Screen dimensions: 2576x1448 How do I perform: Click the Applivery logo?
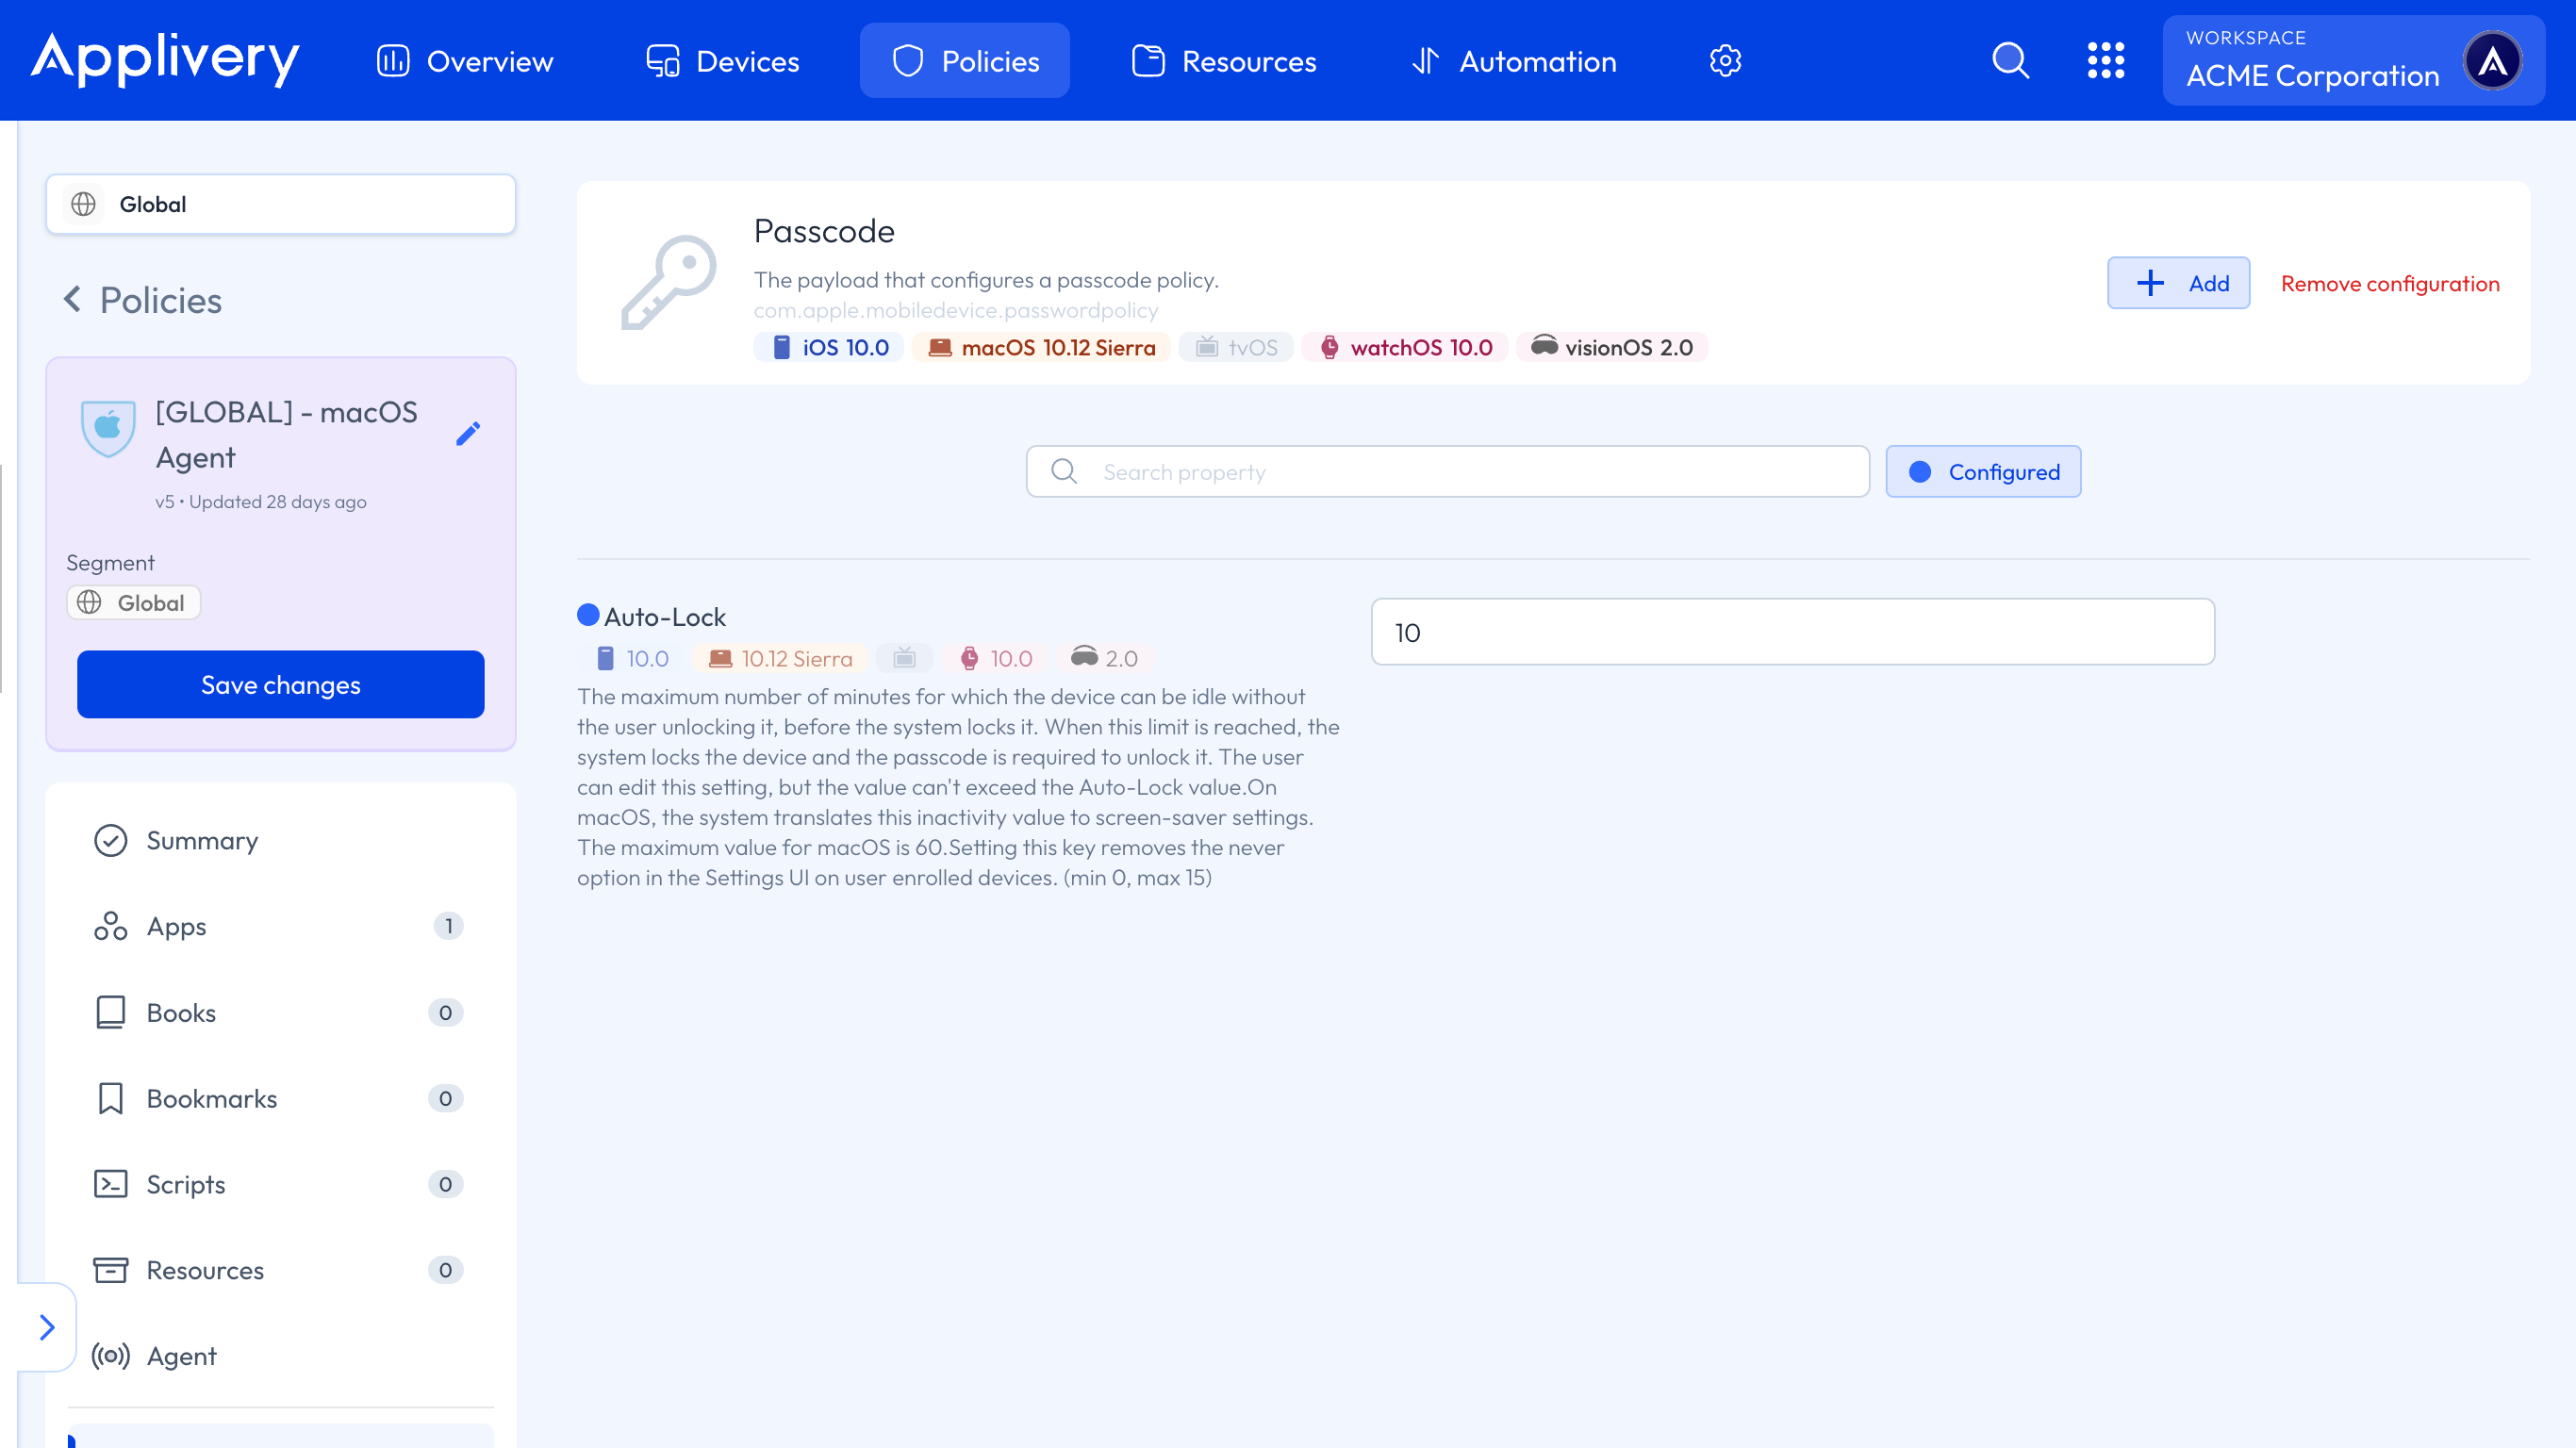165,59
